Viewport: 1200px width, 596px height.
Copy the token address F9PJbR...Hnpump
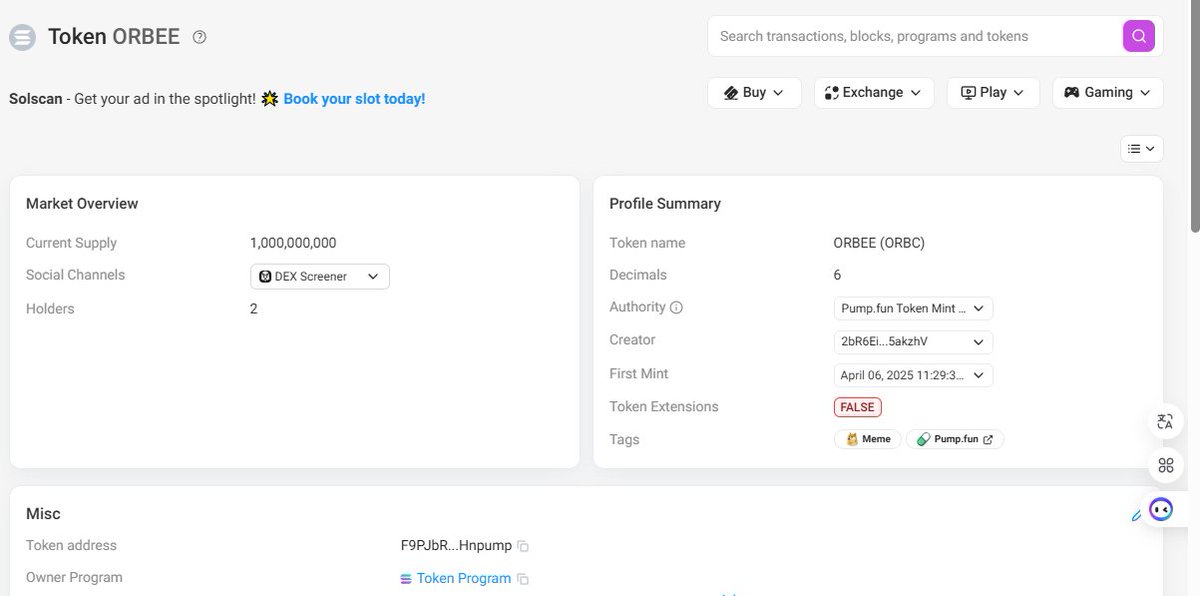tap(523, 546)
